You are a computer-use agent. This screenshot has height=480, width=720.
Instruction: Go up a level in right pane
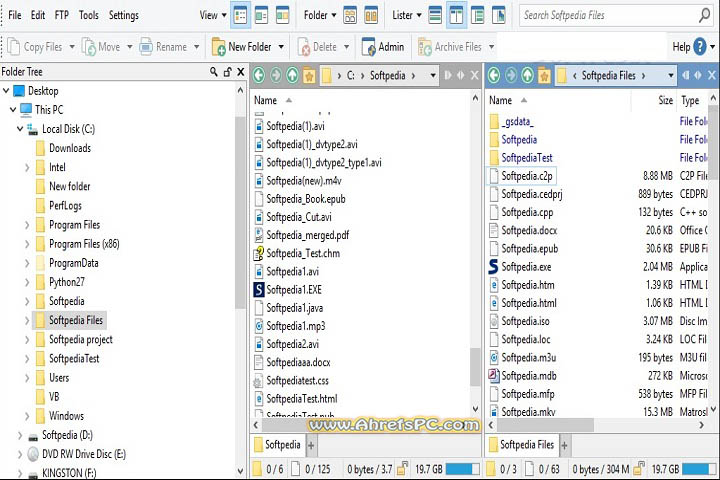click(x=528, y=75)
